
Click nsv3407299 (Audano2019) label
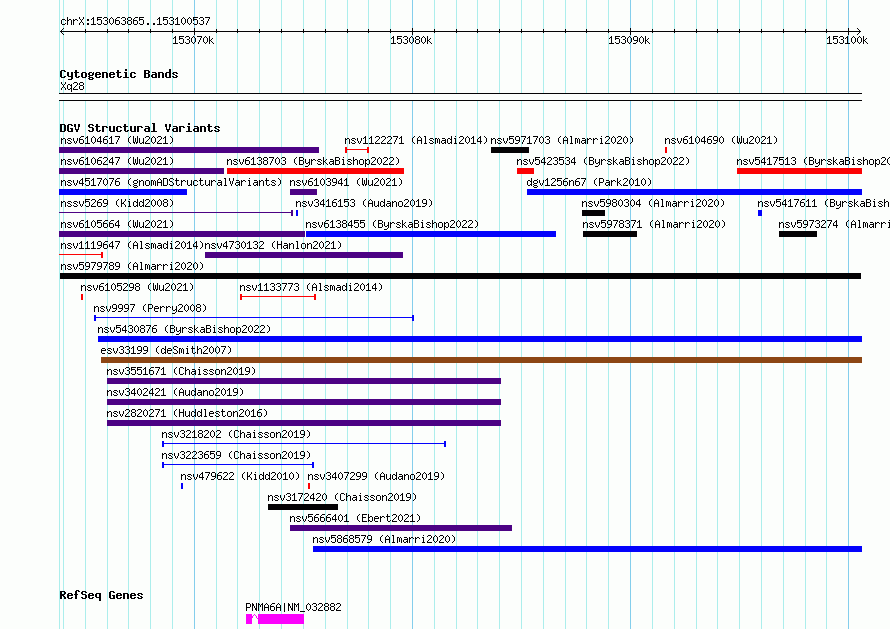(x=376, y=476)
